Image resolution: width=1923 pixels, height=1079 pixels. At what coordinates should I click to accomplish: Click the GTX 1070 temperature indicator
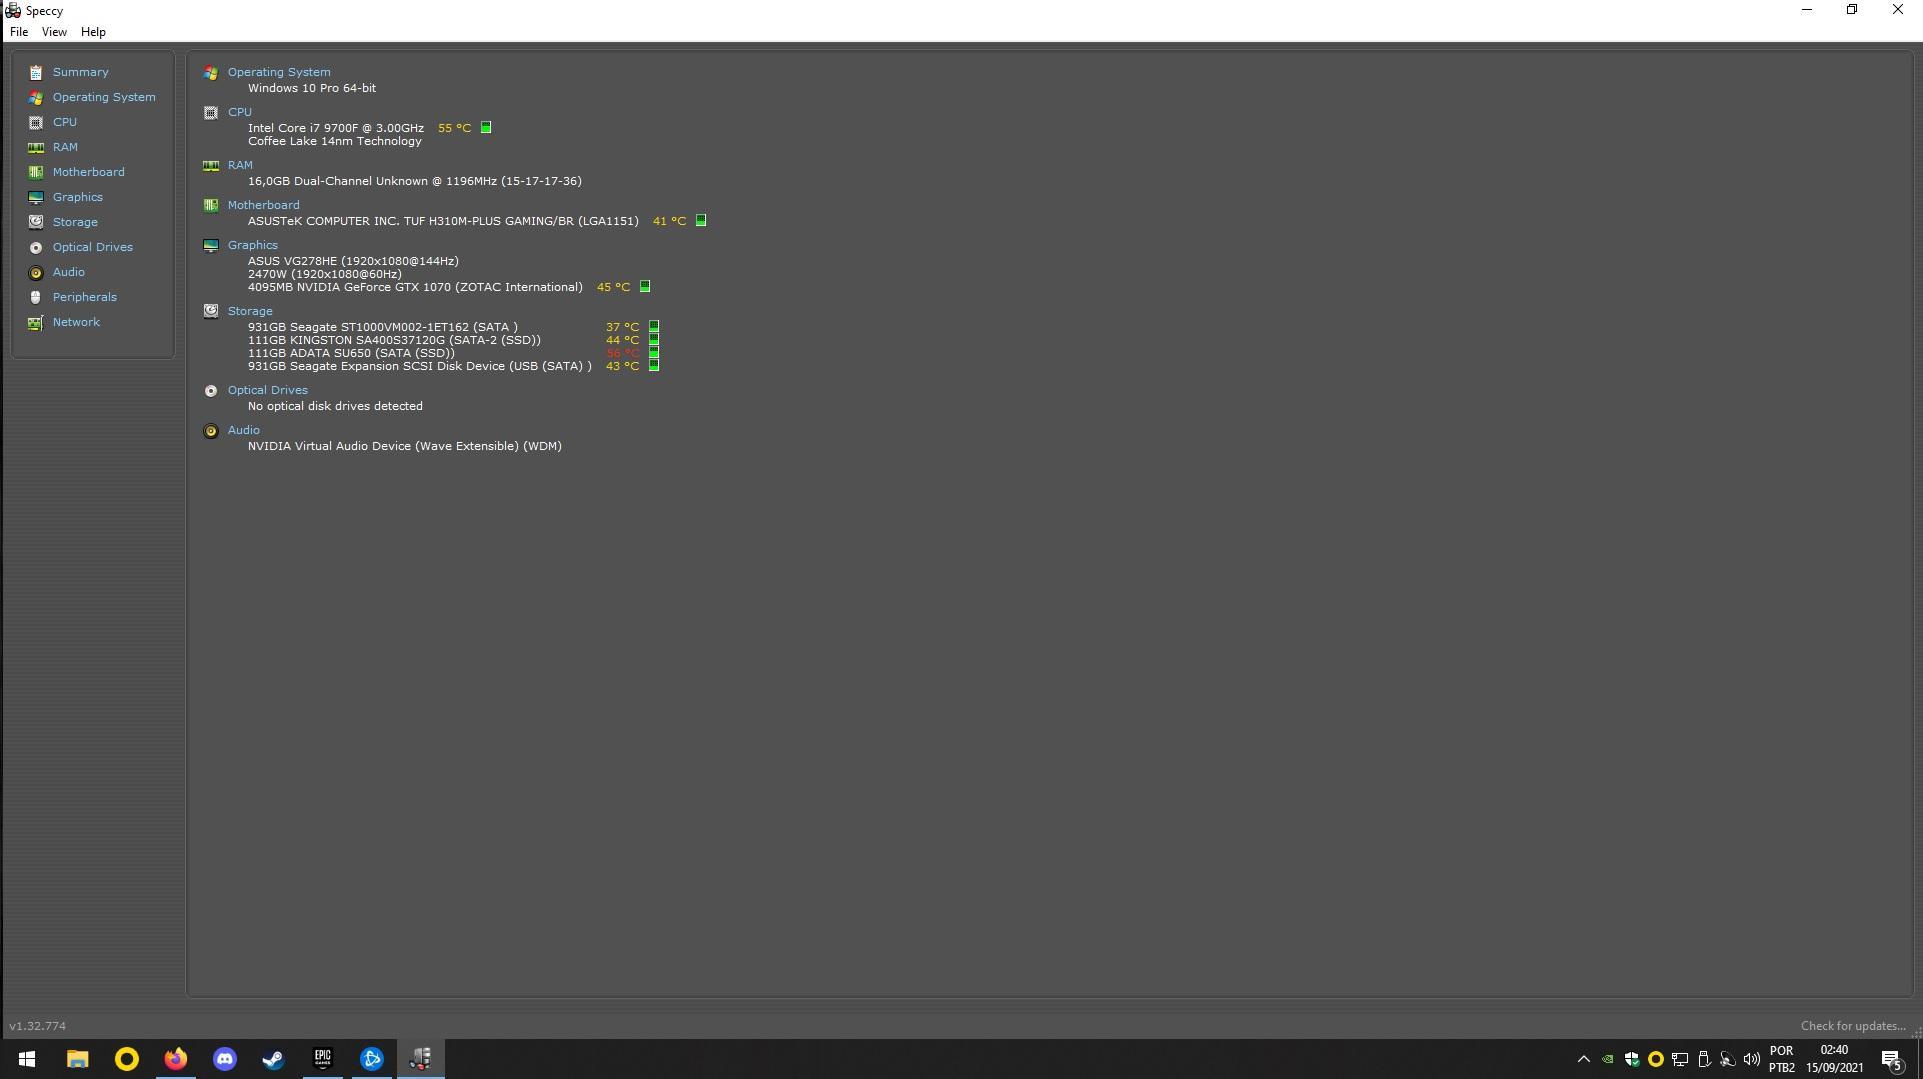pyautogui.click(x=645, y=287)
